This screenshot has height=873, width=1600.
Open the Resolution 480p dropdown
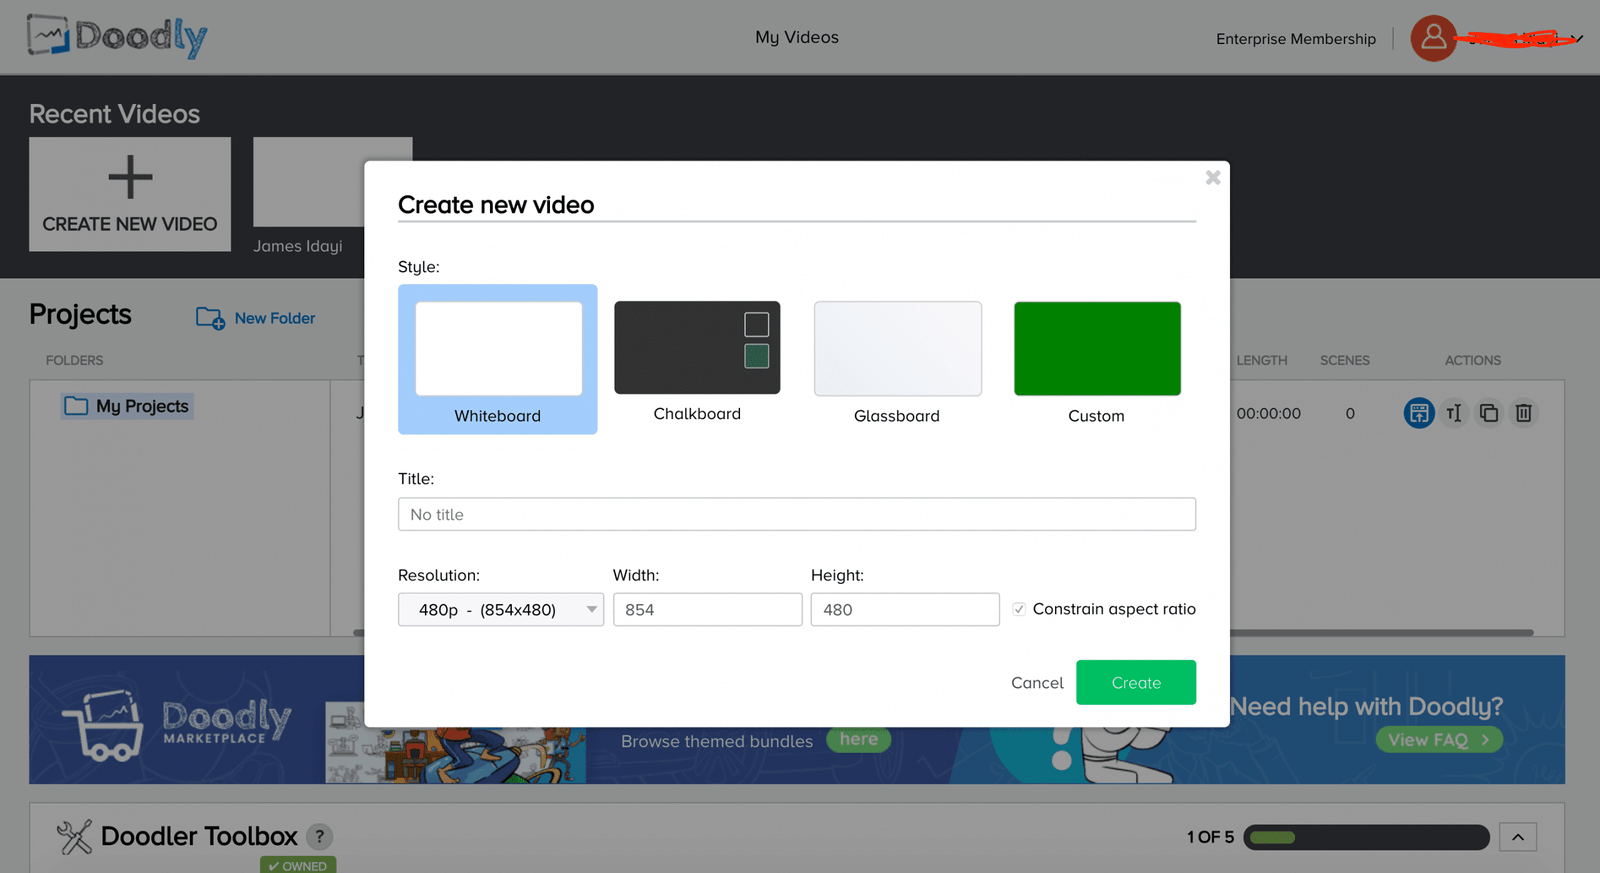coord(501,609)
